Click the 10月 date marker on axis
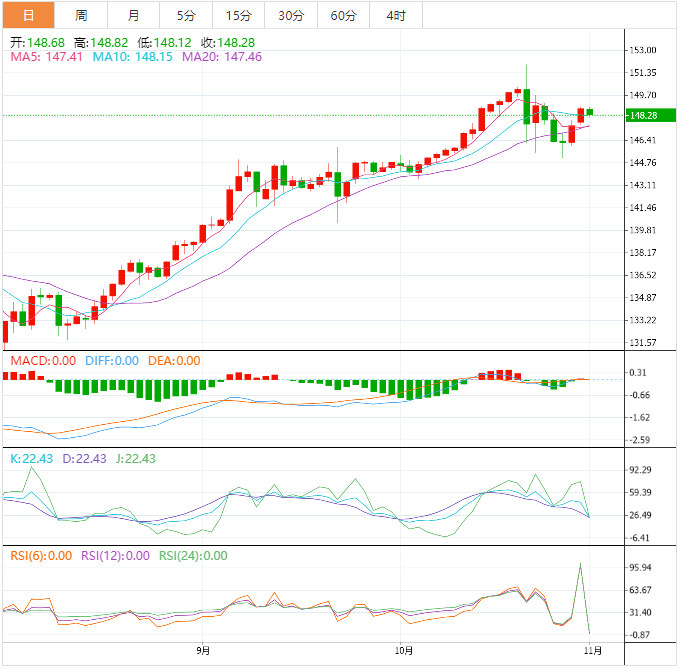 click(401, 650)
